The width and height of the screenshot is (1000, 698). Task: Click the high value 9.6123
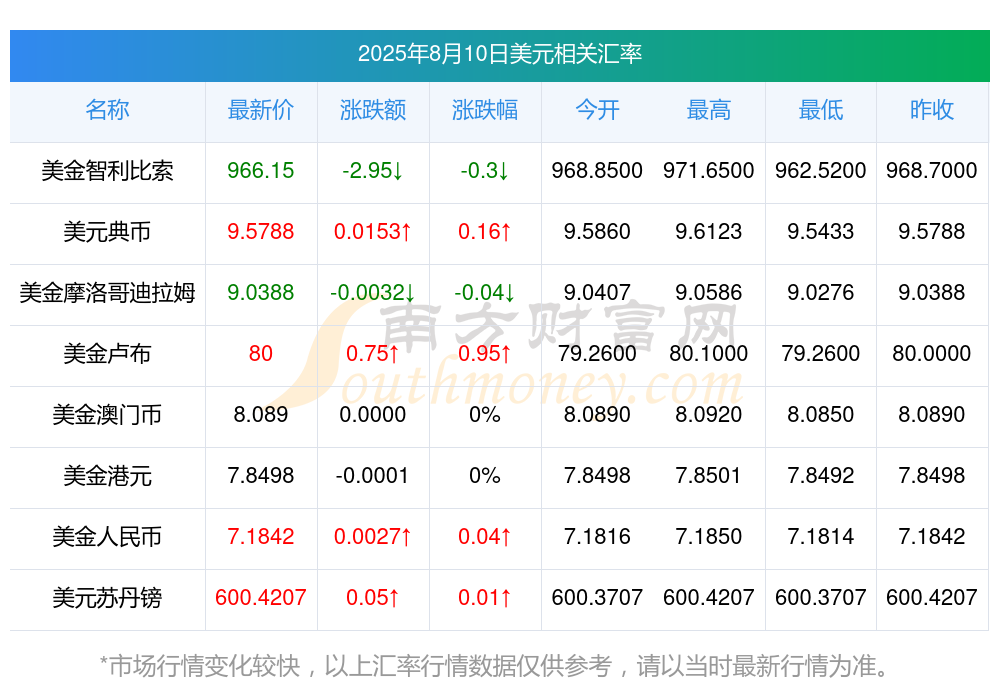[x=709, y=232]
